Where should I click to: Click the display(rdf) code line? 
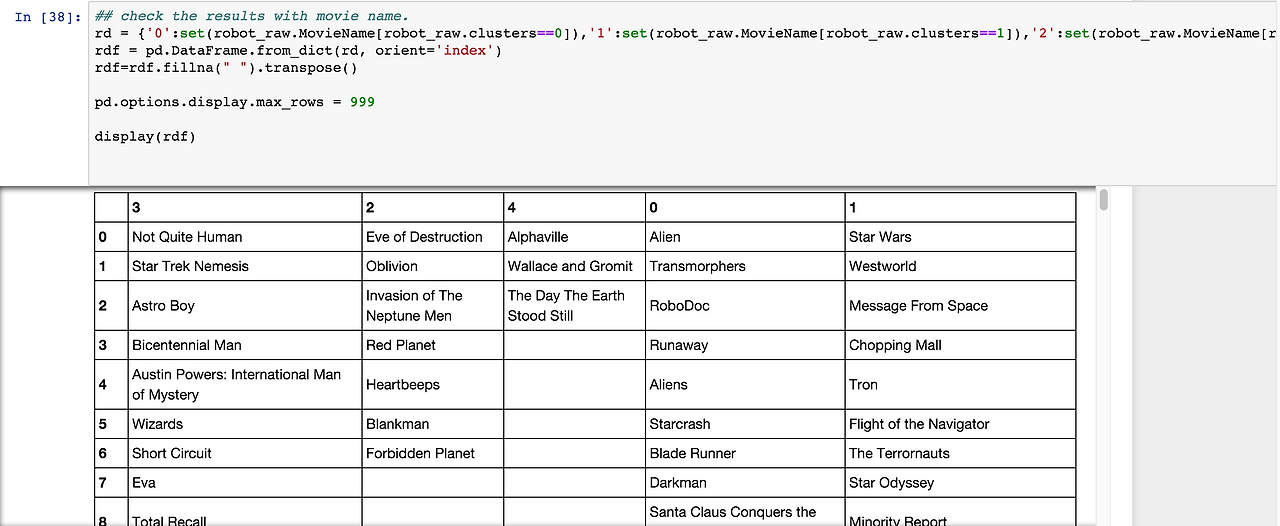point(145,136)
